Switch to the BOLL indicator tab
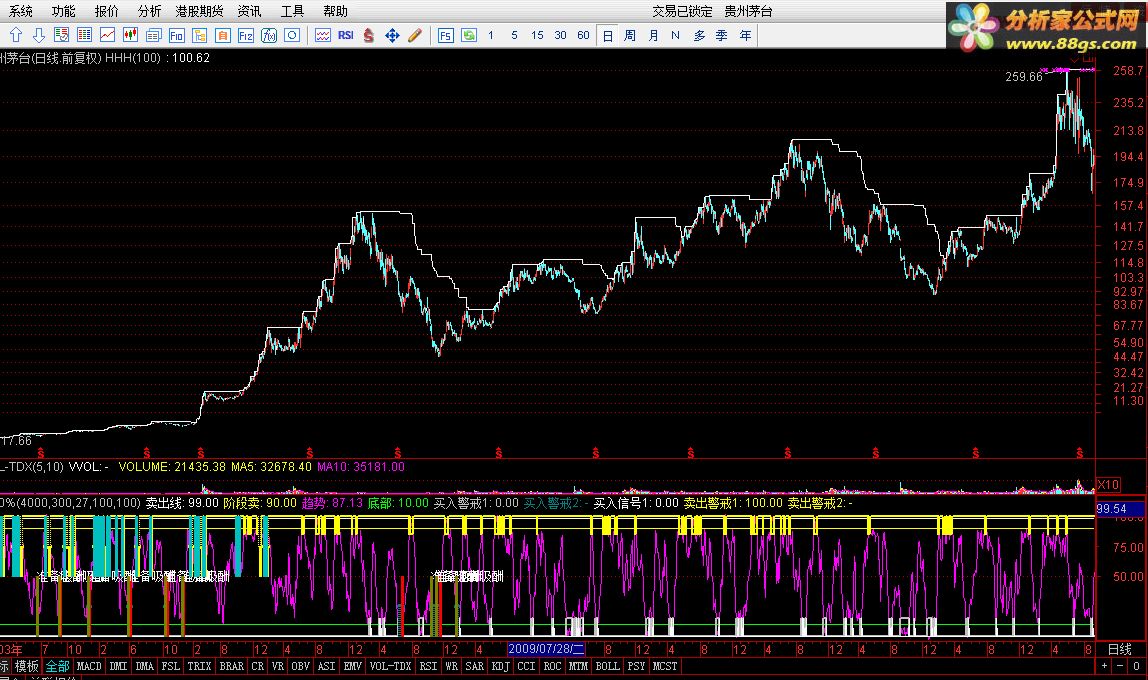 pos(607,666)
